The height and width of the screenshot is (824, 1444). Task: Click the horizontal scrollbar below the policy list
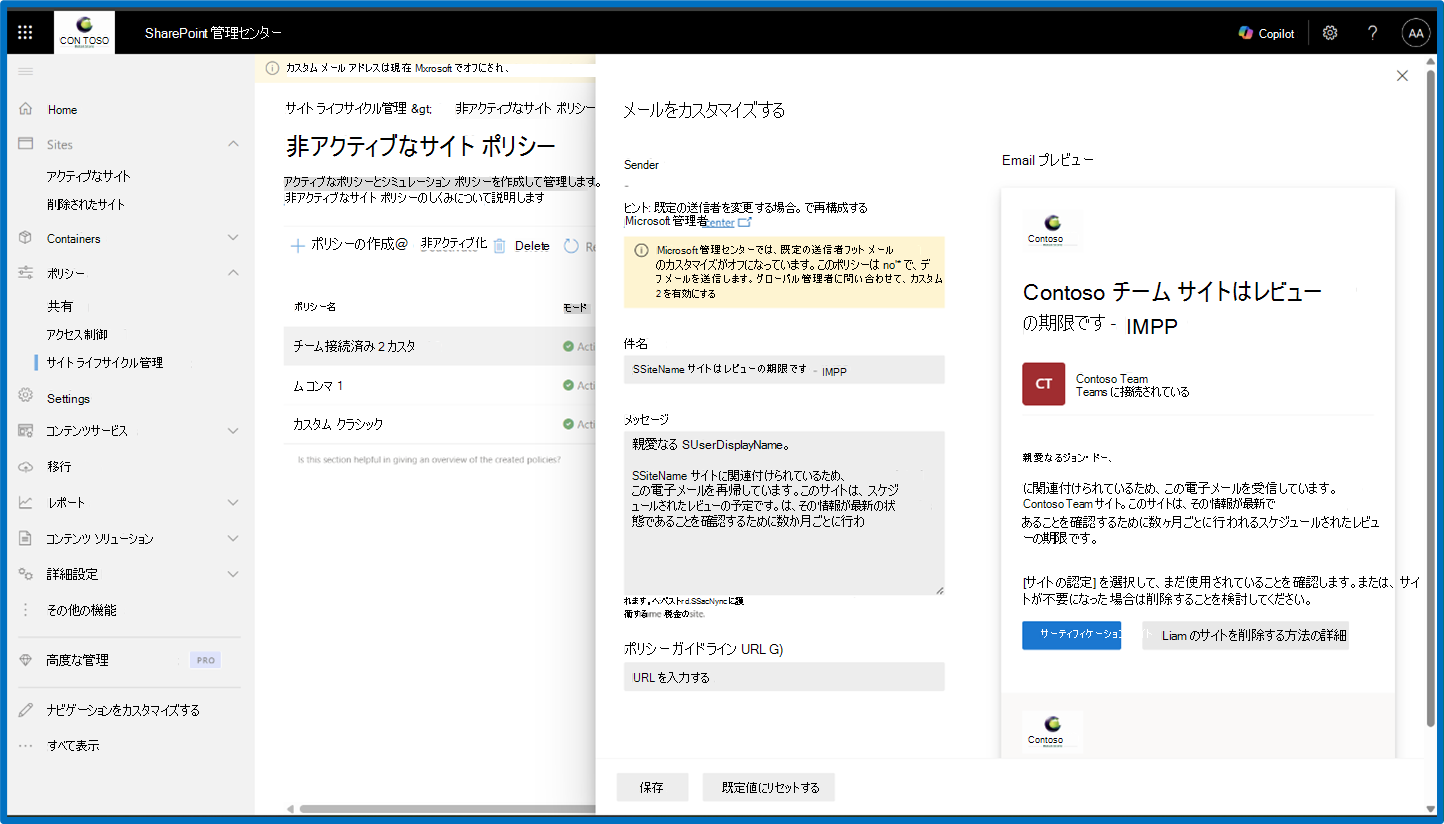pos(448,808)
